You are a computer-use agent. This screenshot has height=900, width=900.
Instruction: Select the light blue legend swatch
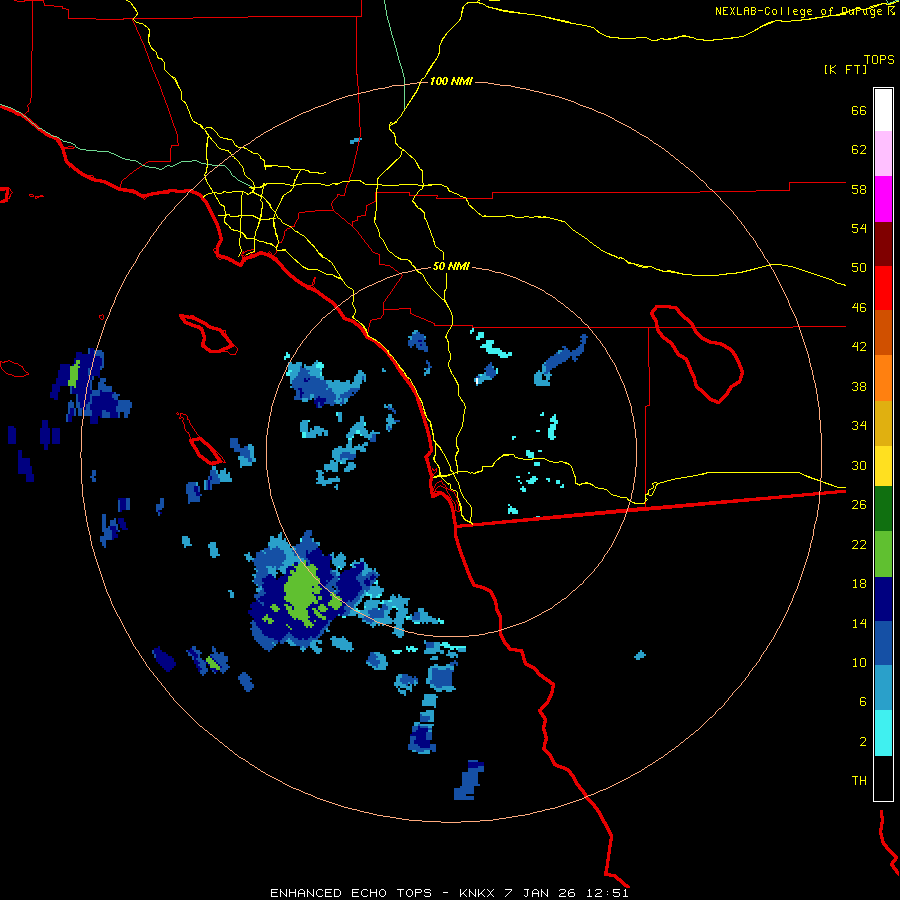tap(883, 688)
